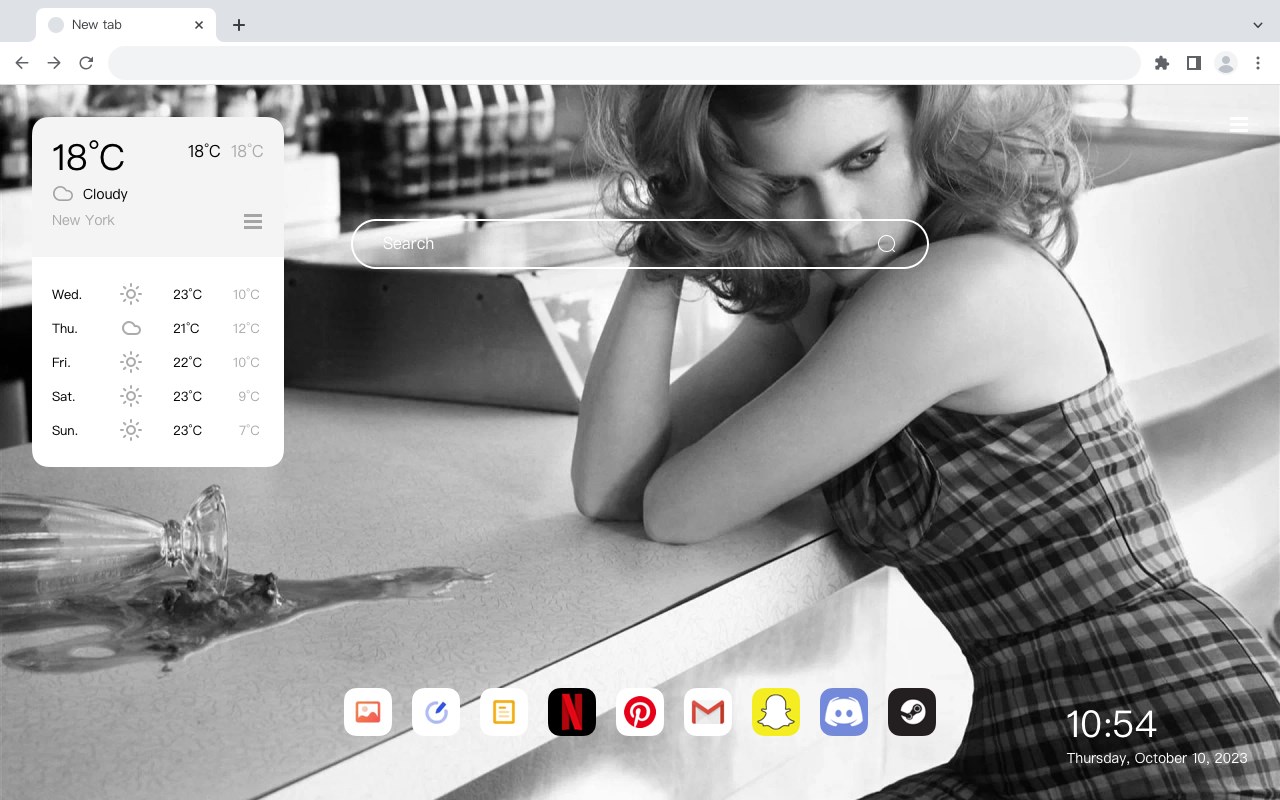This screenshot has height=800, width=1280.
Task: Click the large 18°C current temperature
Action: (88, 157)
